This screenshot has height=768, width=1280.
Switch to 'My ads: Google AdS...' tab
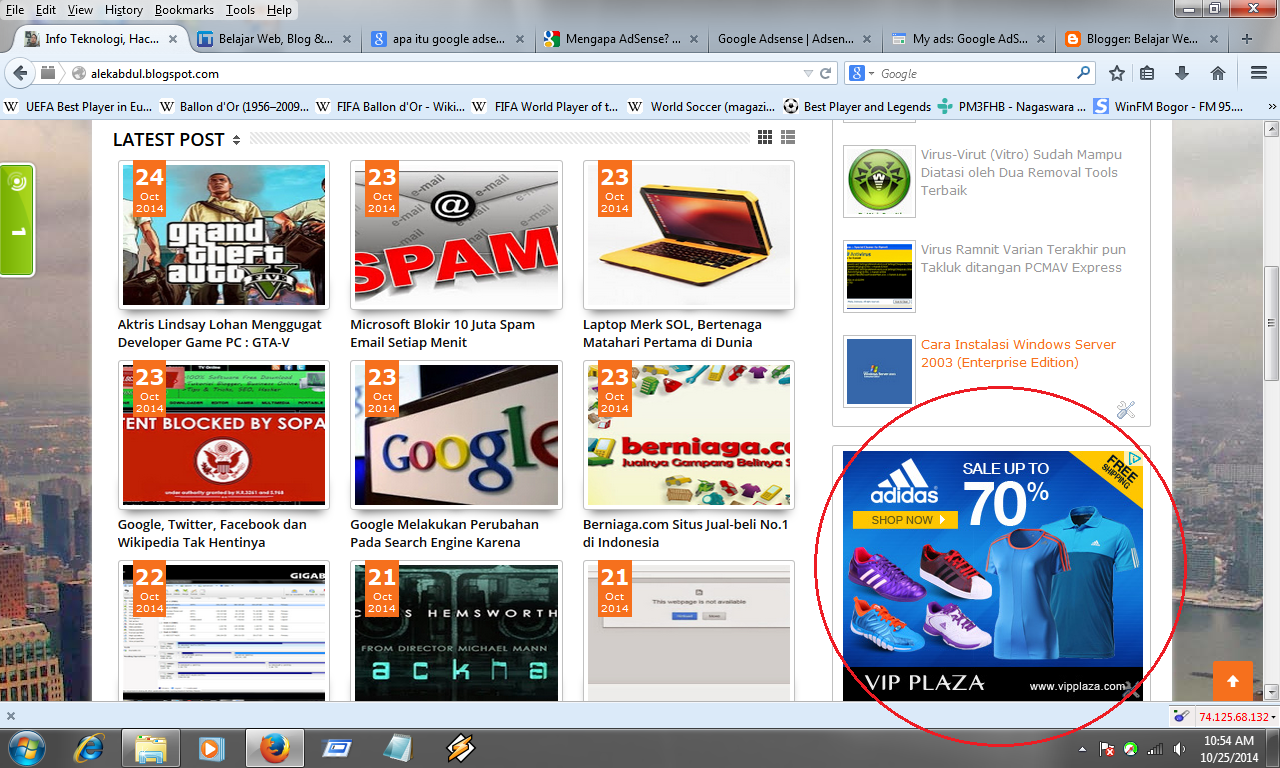[x=968, y=39]
